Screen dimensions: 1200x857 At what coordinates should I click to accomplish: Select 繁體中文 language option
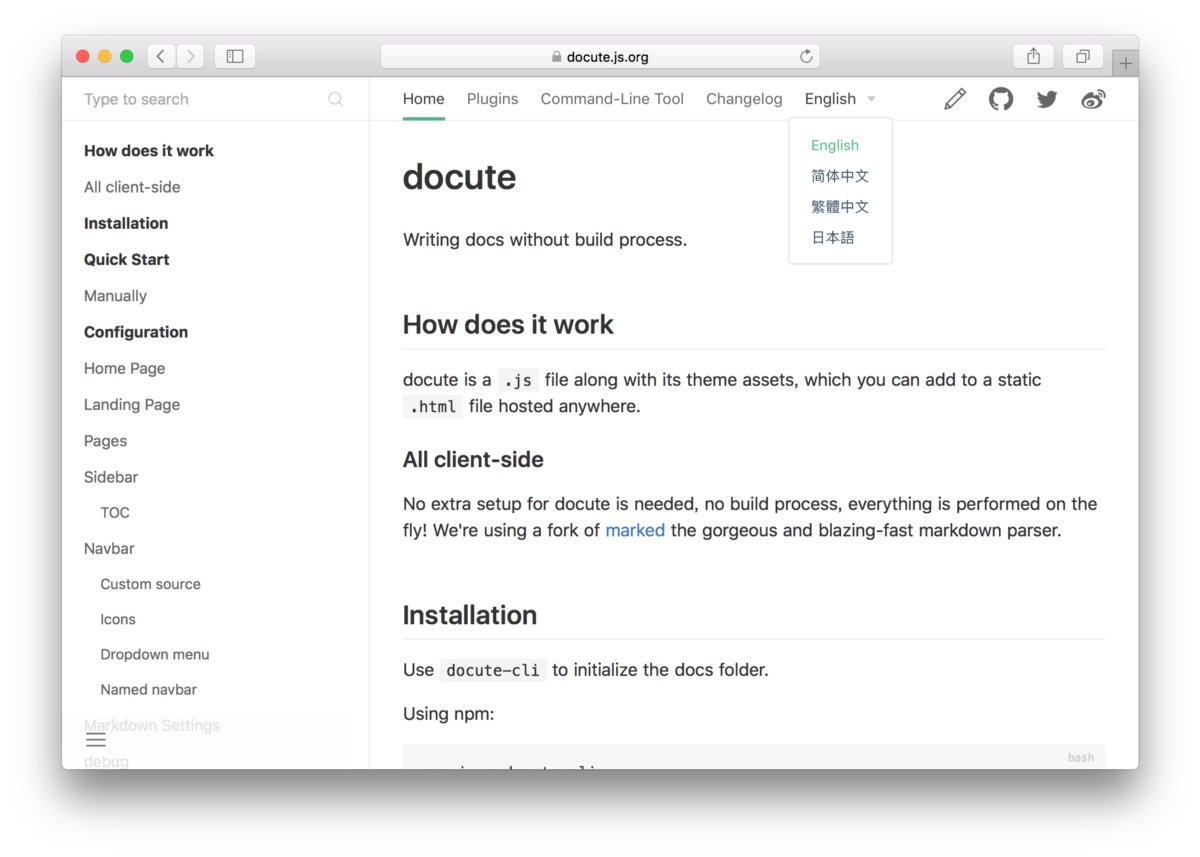(x=840, y=207)
